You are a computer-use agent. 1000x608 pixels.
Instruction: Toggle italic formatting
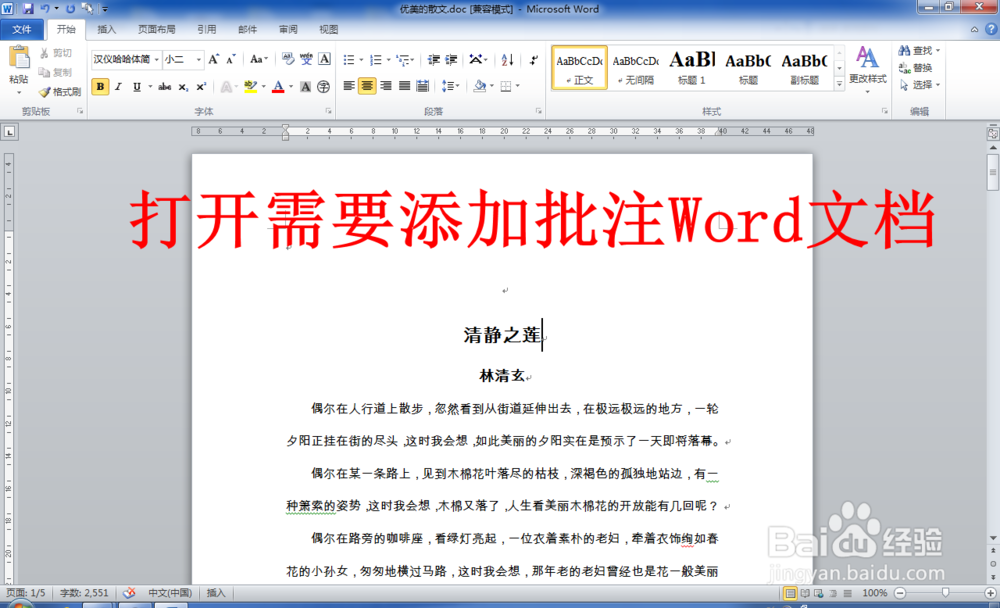[116, 87]
